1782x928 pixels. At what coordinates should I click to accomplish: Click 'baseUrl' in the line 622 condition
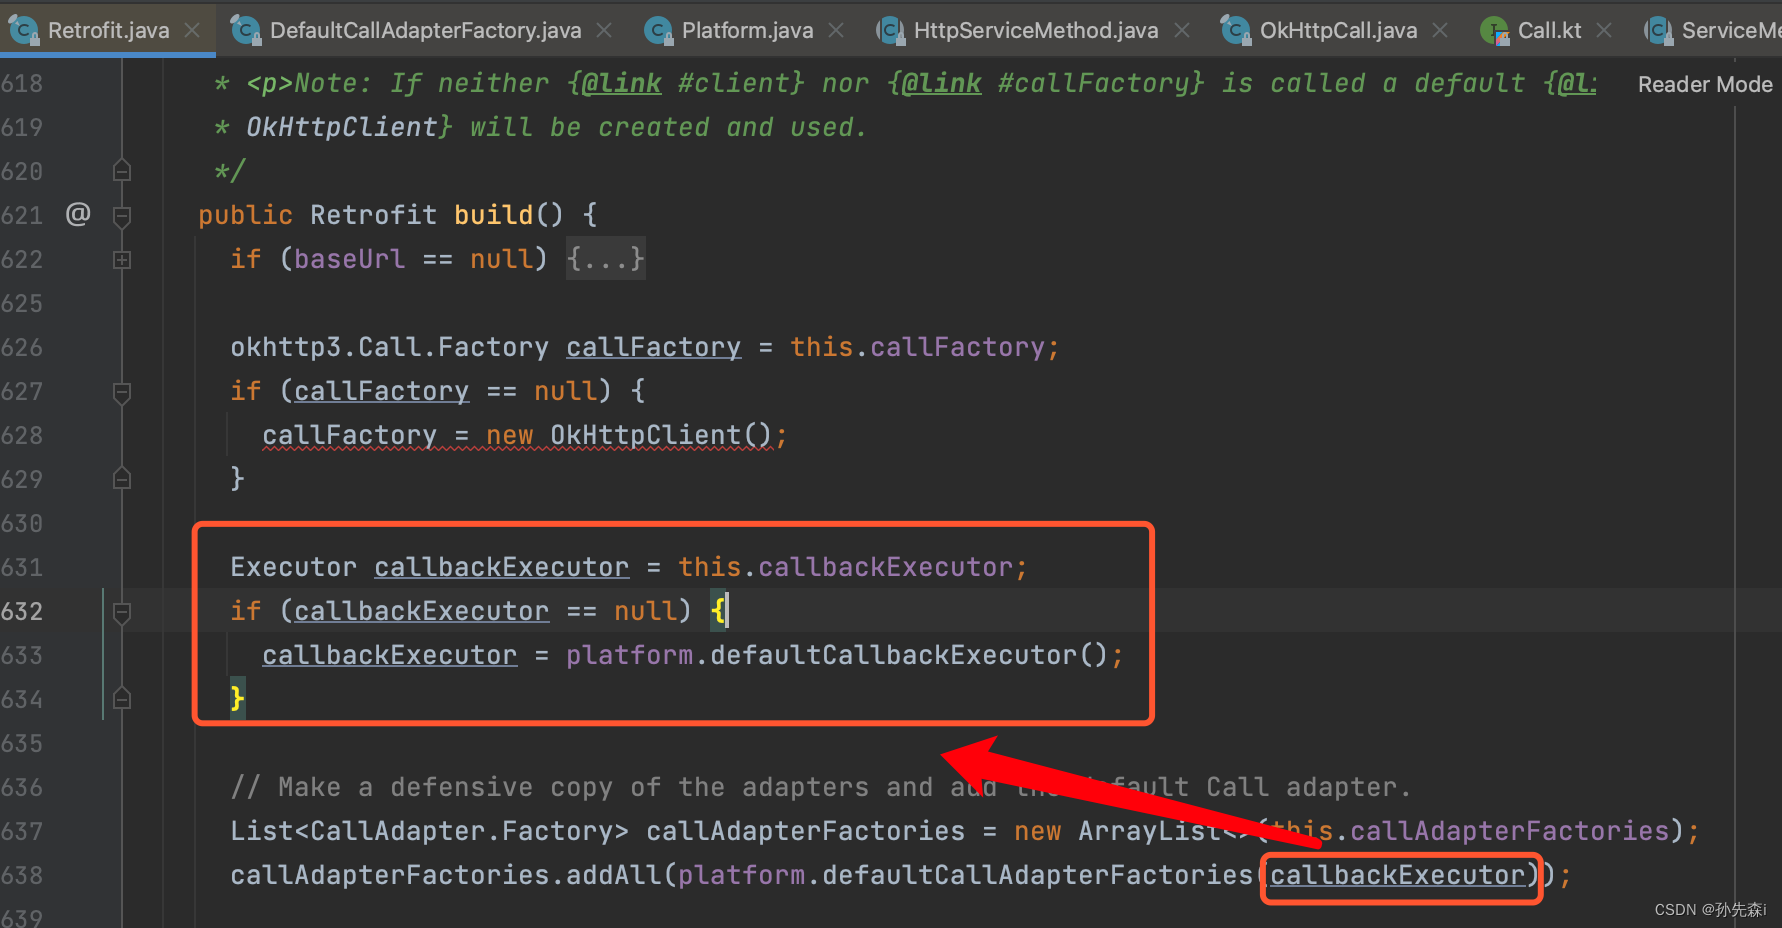click(349, 259)
